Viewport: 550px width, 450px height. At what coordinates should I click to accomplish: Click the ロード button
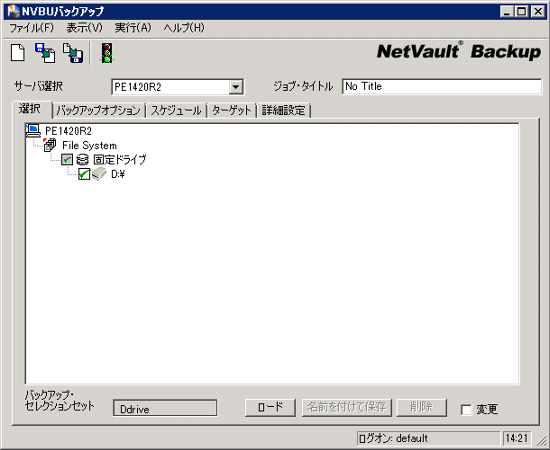point(270,408)
